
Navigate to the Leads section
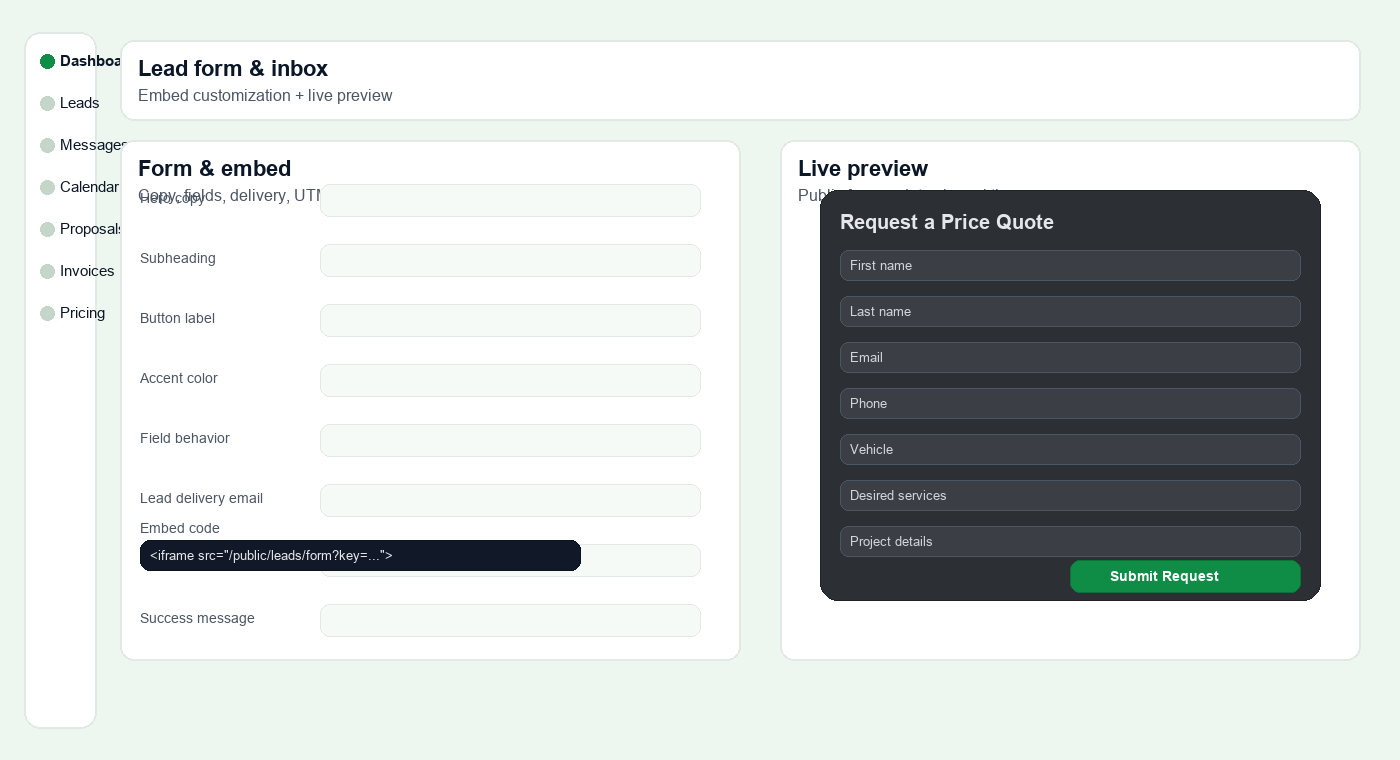80,103
